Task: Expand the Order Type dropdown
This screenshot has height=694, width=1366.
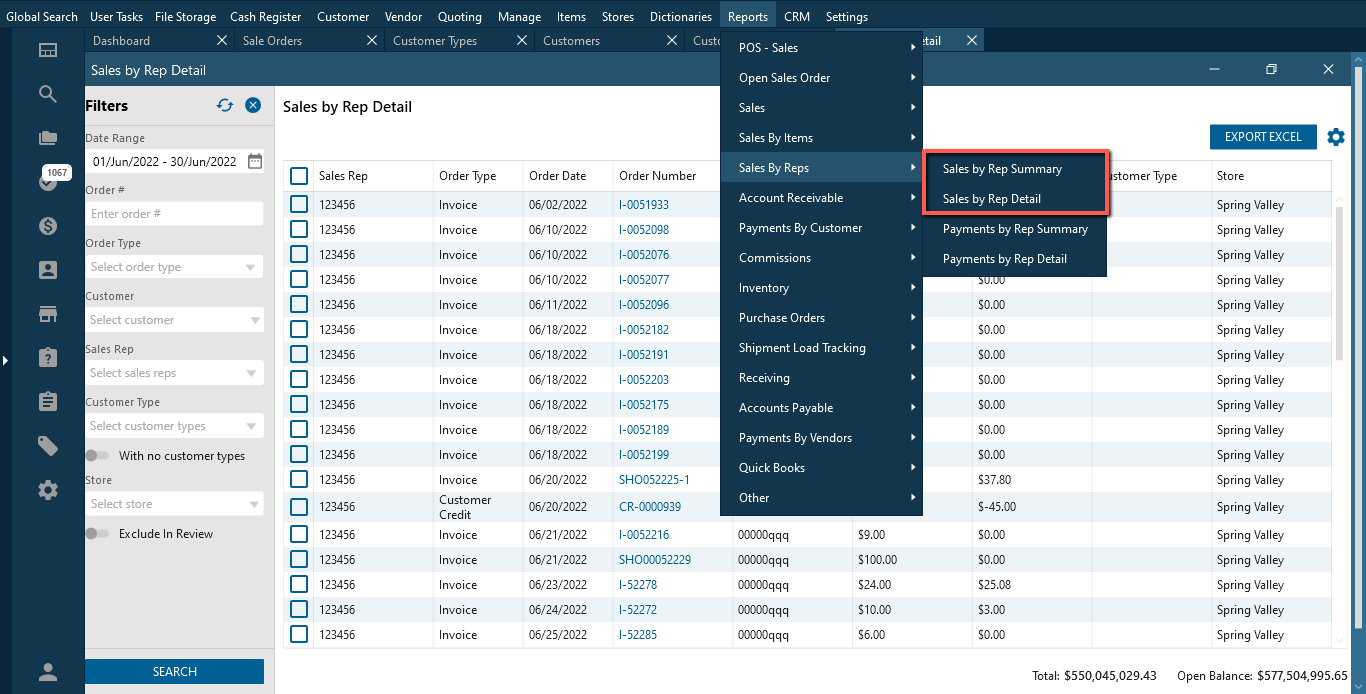Action: (x=251, y=267)
